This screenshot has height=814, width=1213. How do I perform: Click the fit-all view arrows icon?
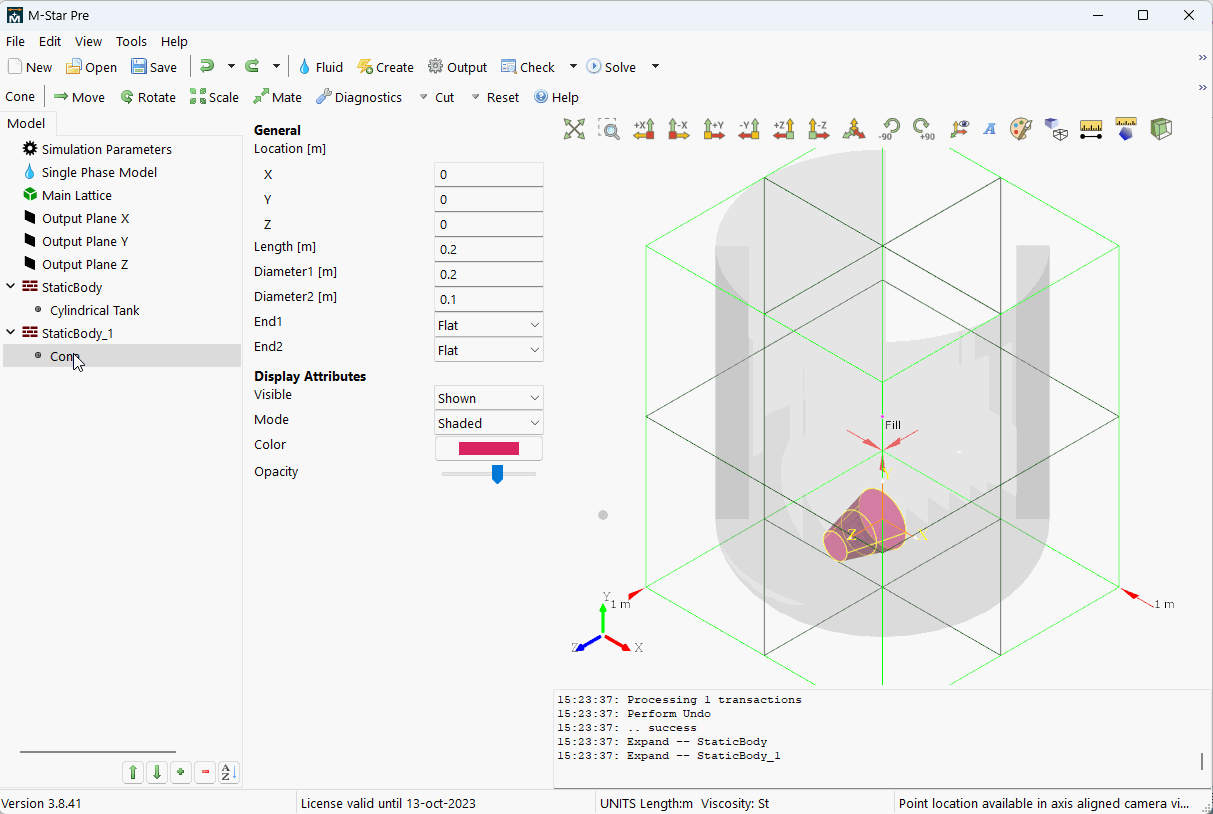574,128
